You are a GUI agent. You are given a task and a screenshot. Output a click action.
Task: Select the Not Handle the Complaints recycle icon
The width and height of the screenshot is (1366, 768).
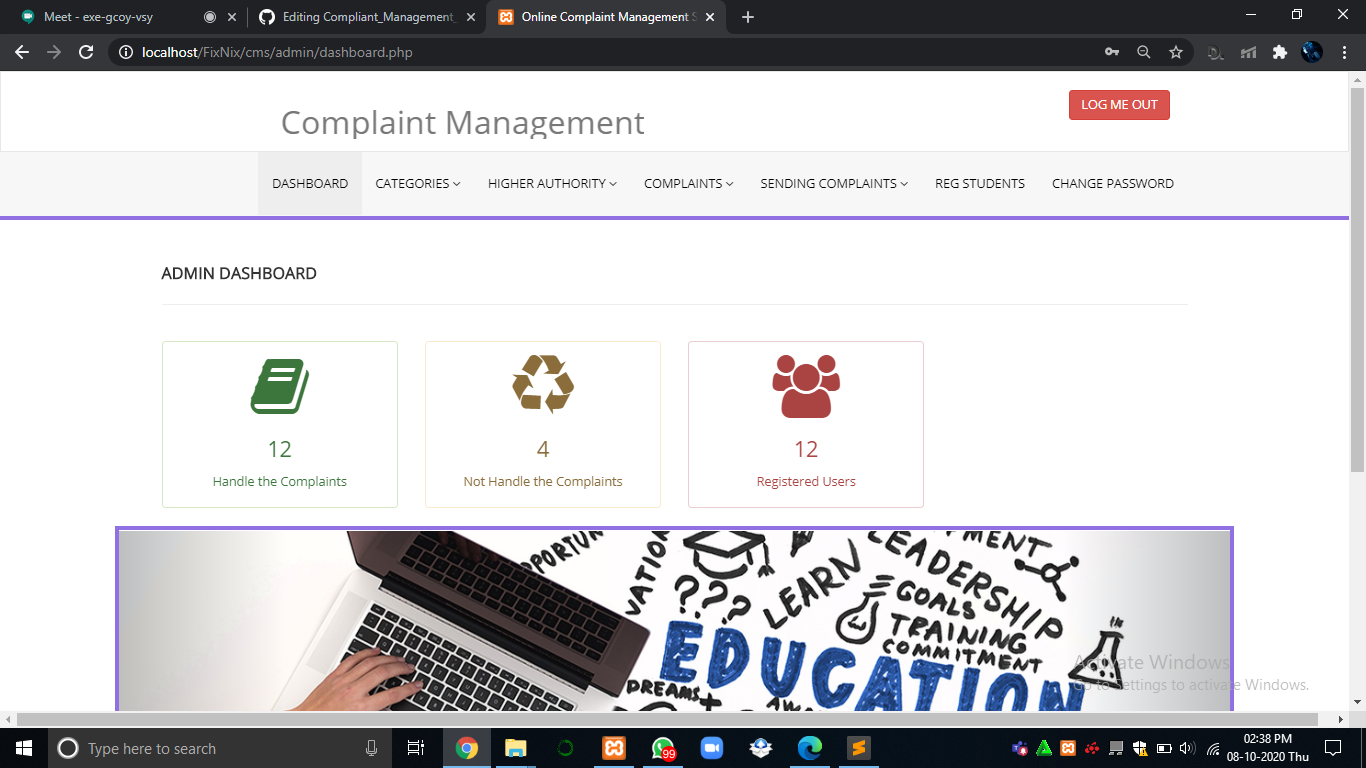[542, 383]
